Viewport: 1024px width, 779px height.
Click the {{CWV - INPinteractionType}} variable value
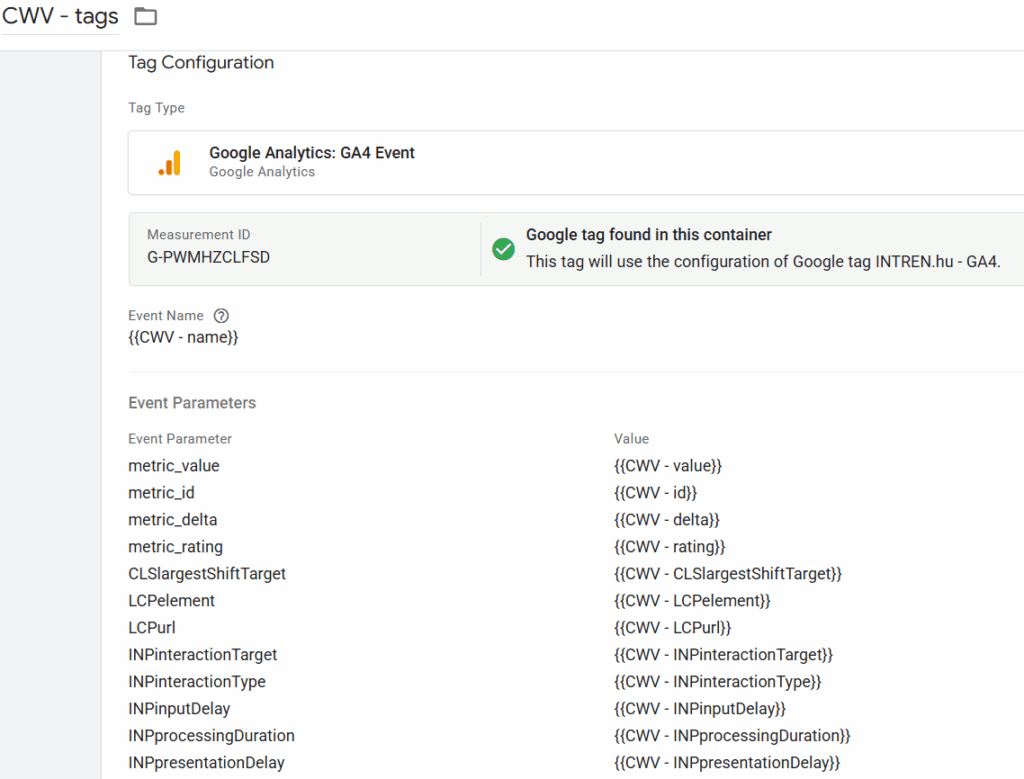coord(717,682)
